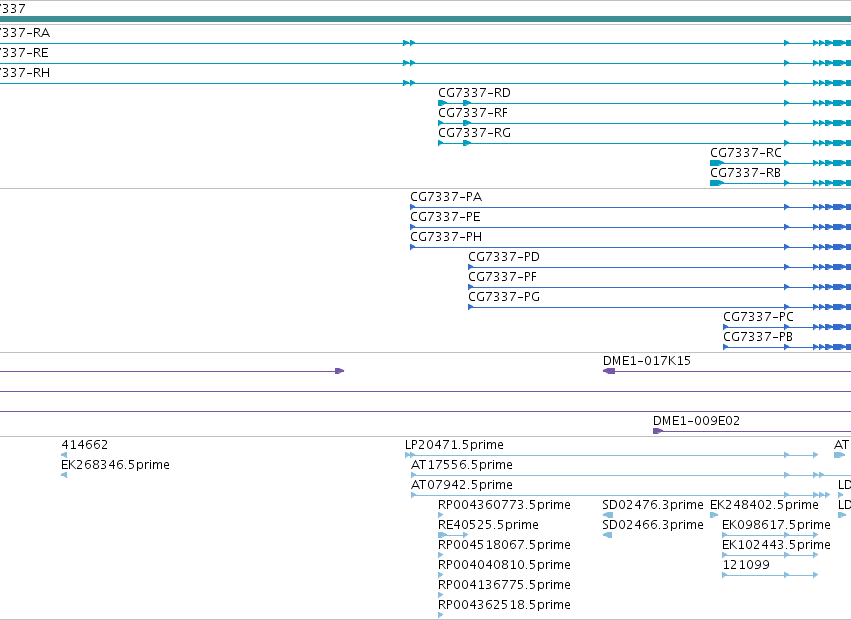Select the CG7337-RD transcript label

pyautogui.click(x=474, y=93)
